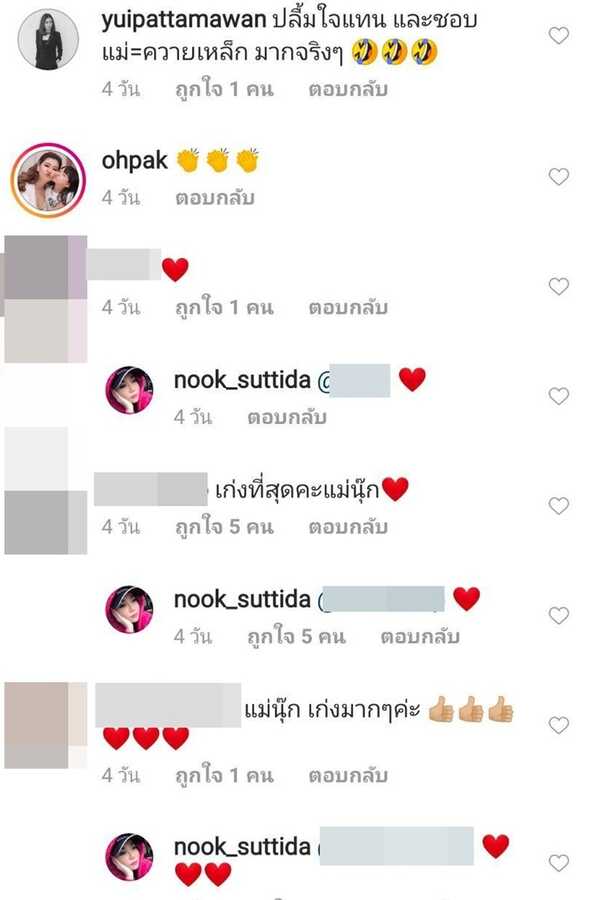View who liked yuipattamawan's comment (ถูกใจ 1 คน)
The height and width of the screenshot is (900, 600).
pyautogui.click(x=224, y=89)
